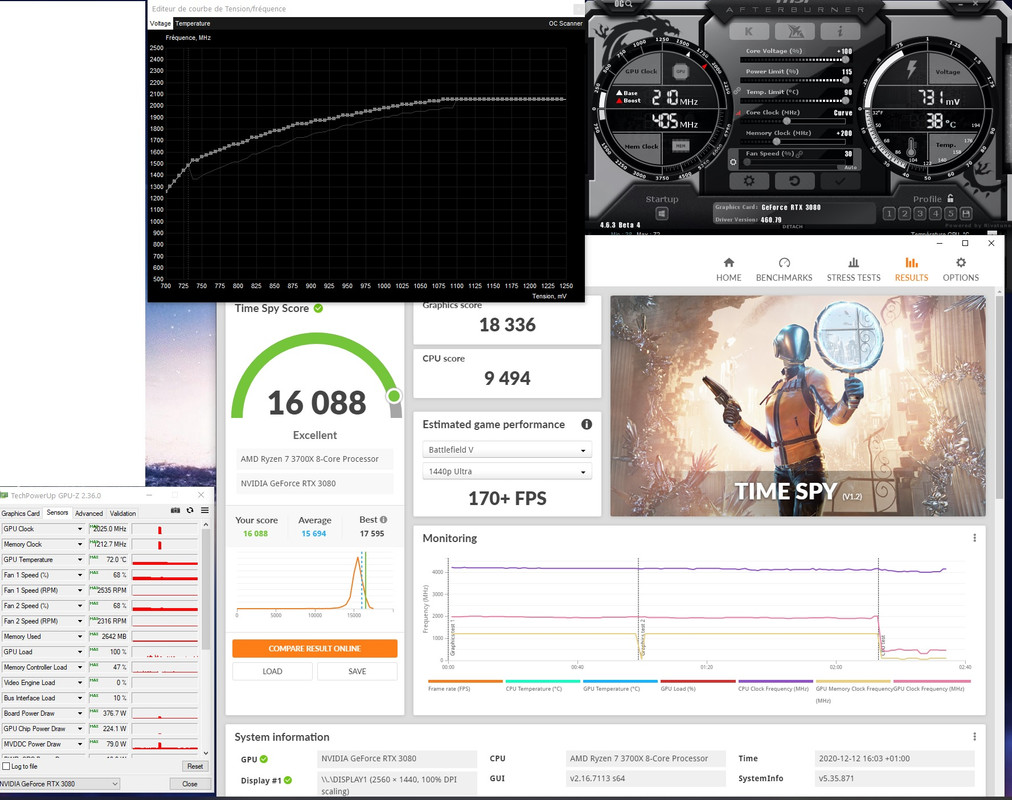The image size is (1012, 800).
Task: Open the Advanced tab in GPU-Z
Action: pyautogui.click(x=89, y=514)
